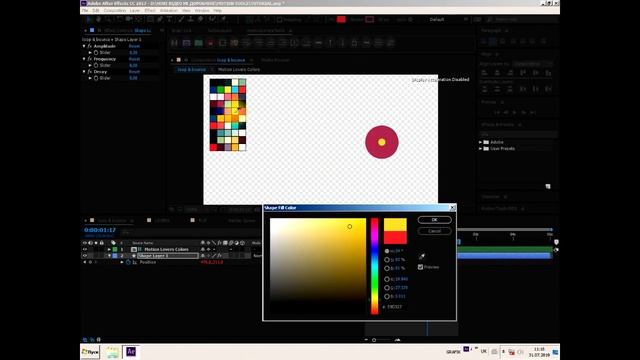Open the Window menu

[202, 11]
